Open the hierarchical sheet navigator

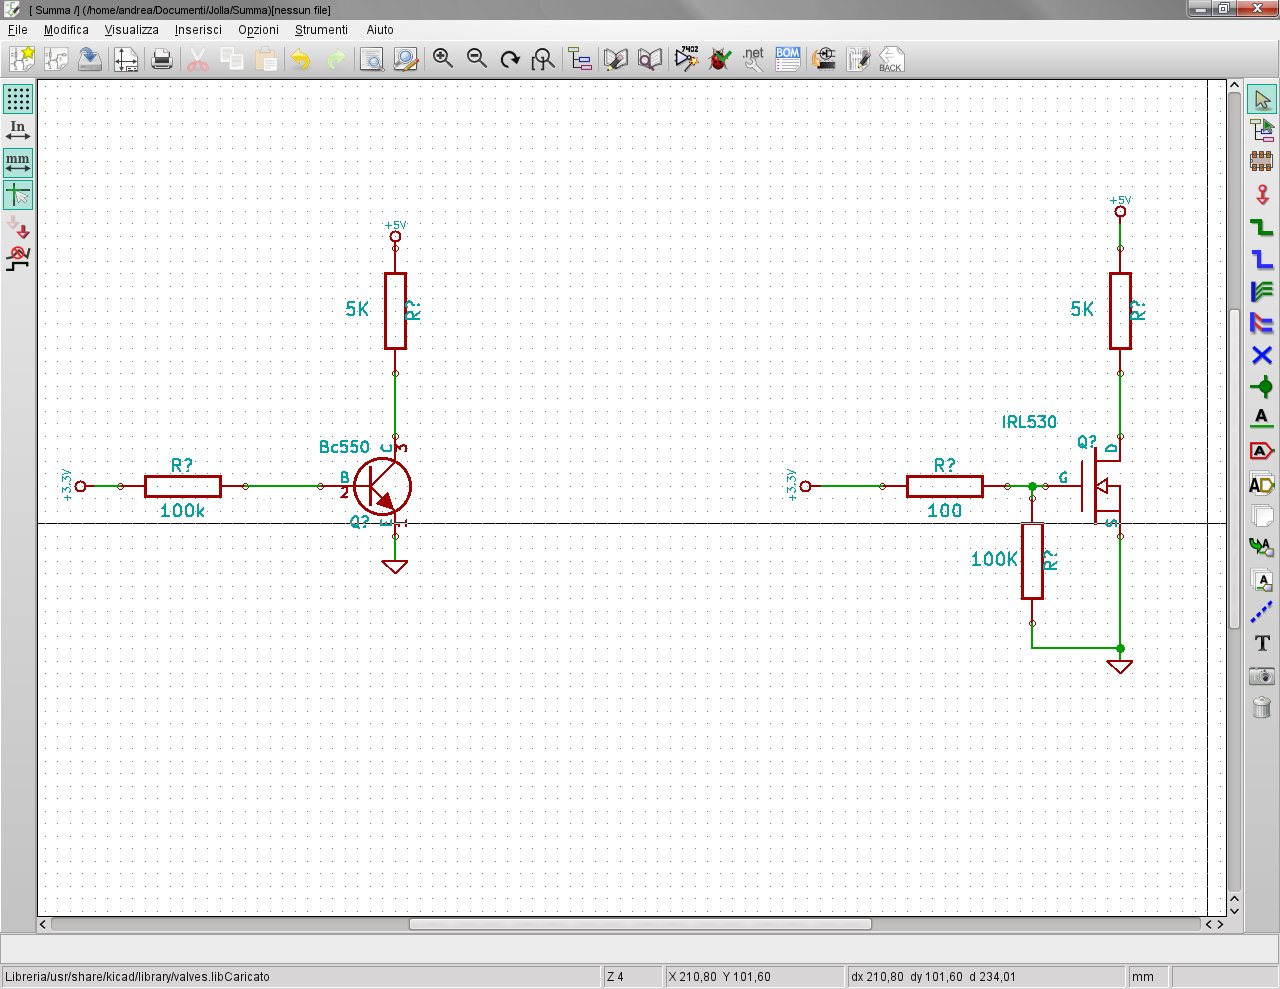pyautogui.click(x=580, y=59)
